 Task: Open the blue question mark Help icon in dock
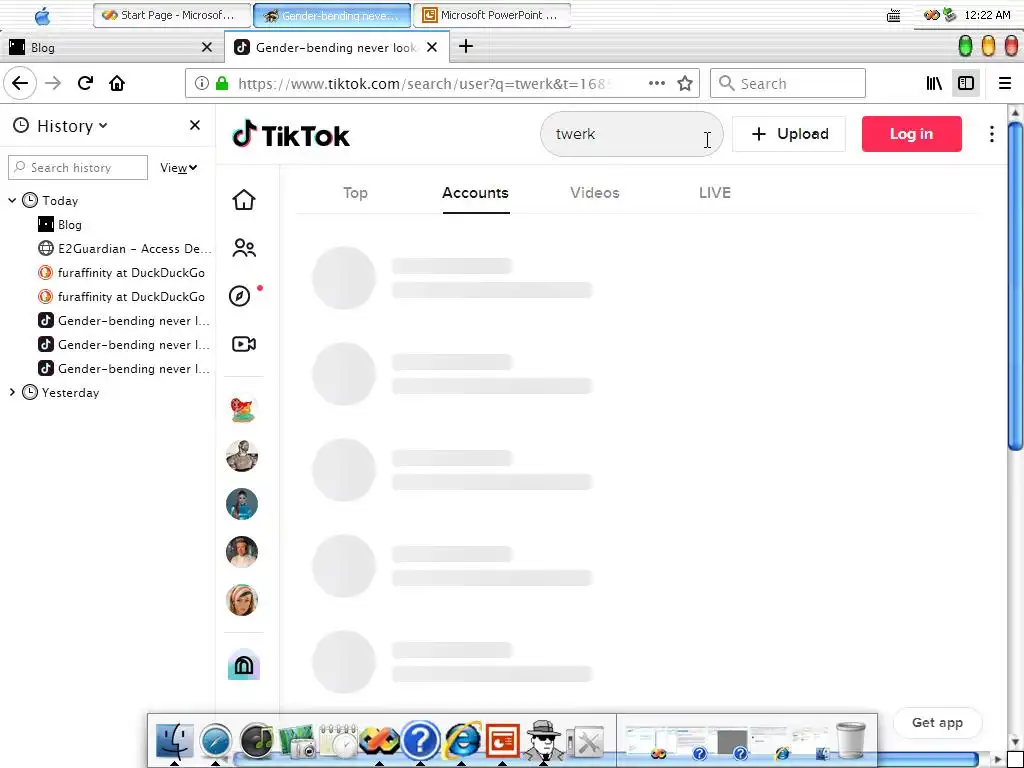(421, 741)
